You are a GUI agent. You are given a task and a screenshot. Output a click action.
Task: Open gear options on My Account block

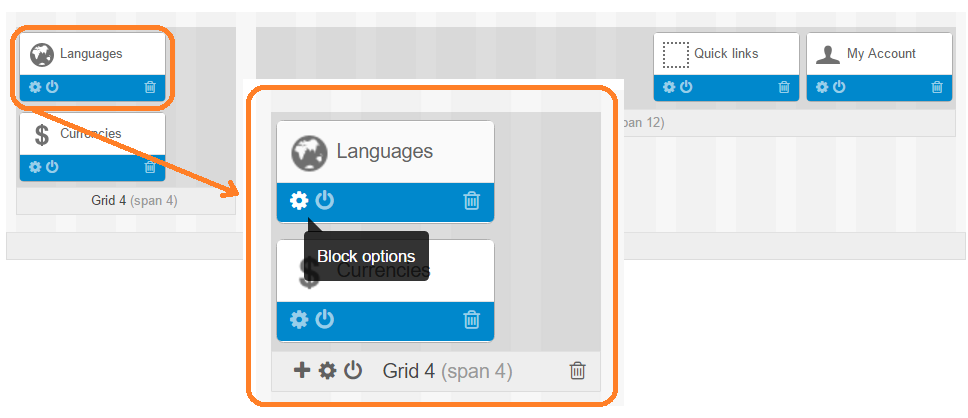click(822, 87)
